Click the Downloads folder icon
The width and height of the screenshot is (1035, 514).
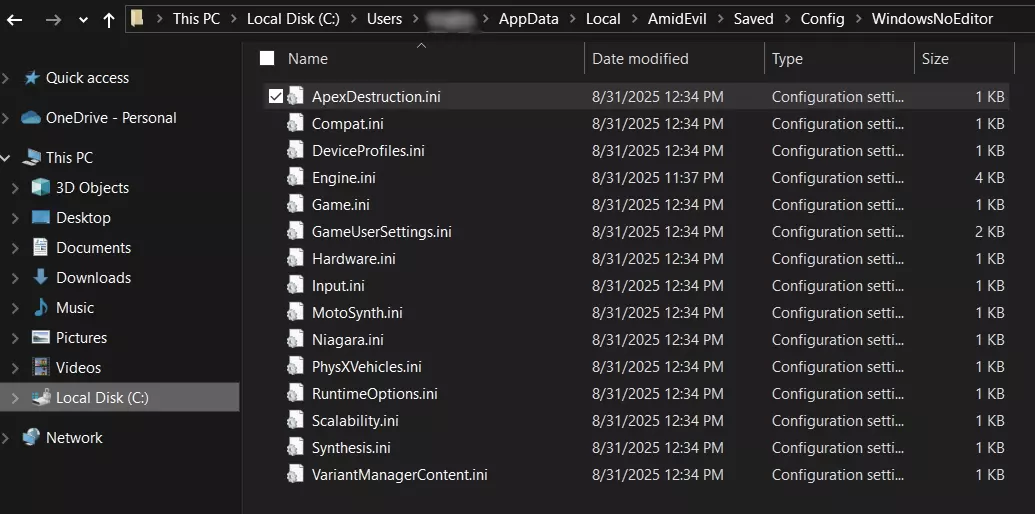[x=41, y=277]
